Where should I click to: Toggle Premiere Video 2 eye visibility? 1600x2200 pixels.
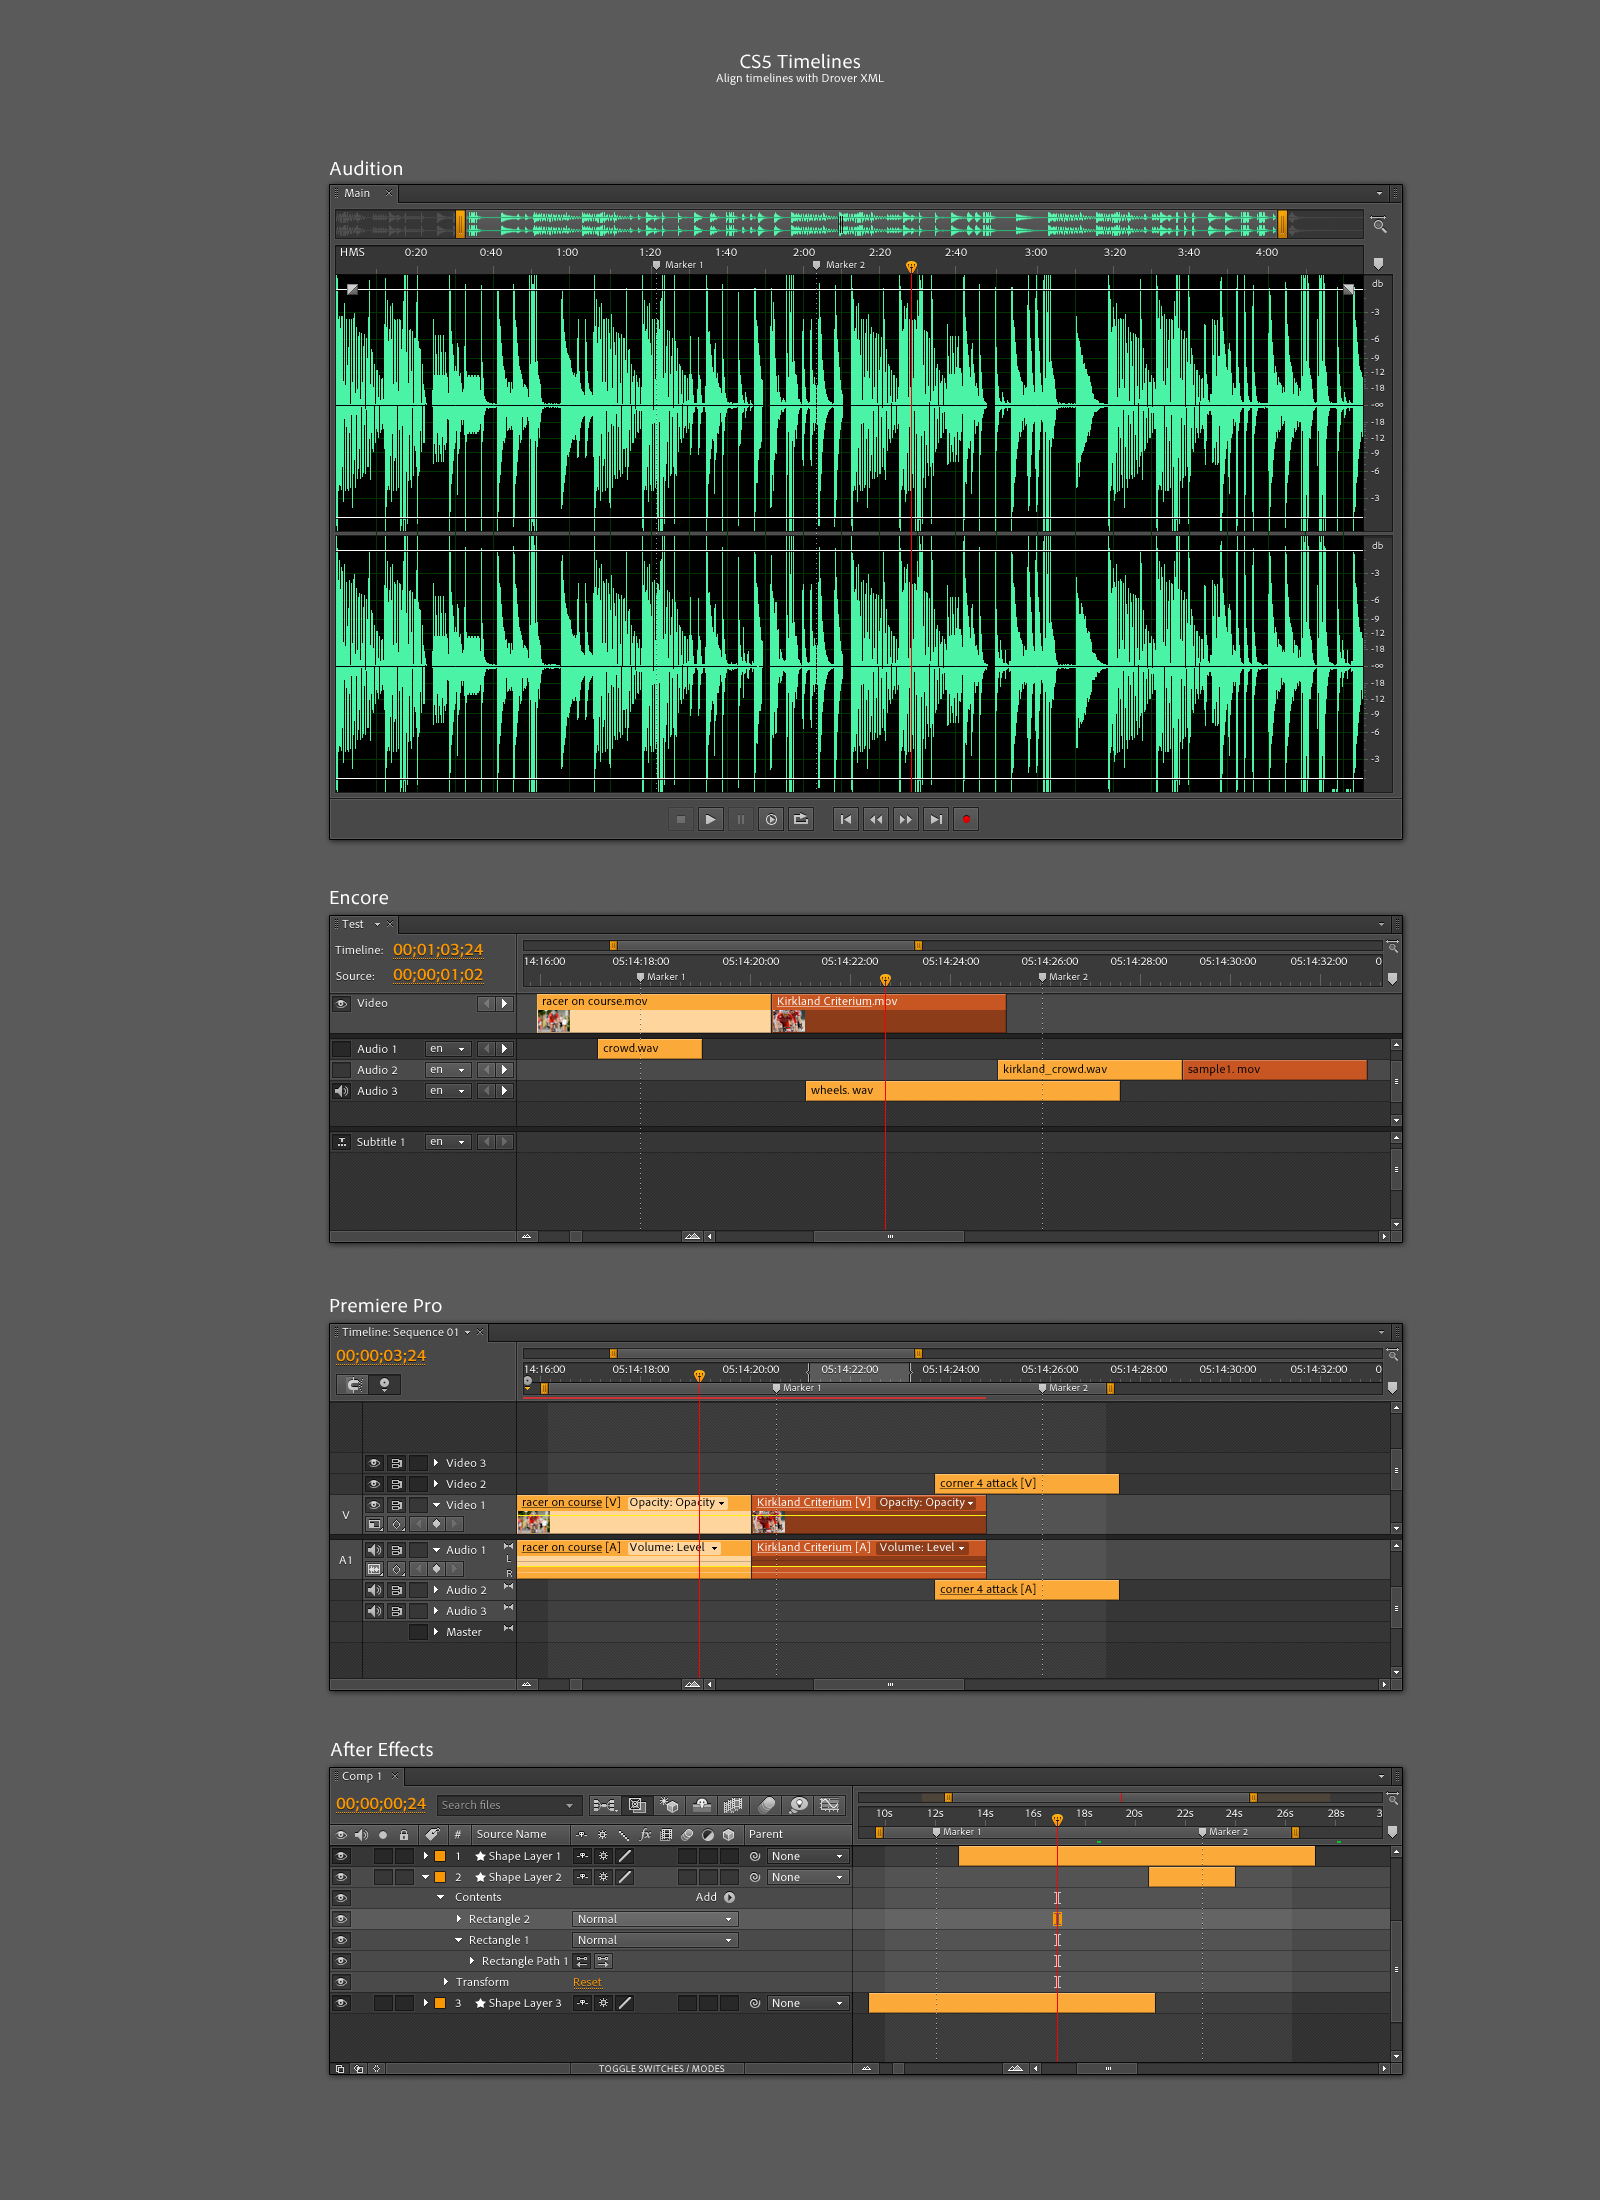point(374,1484)
